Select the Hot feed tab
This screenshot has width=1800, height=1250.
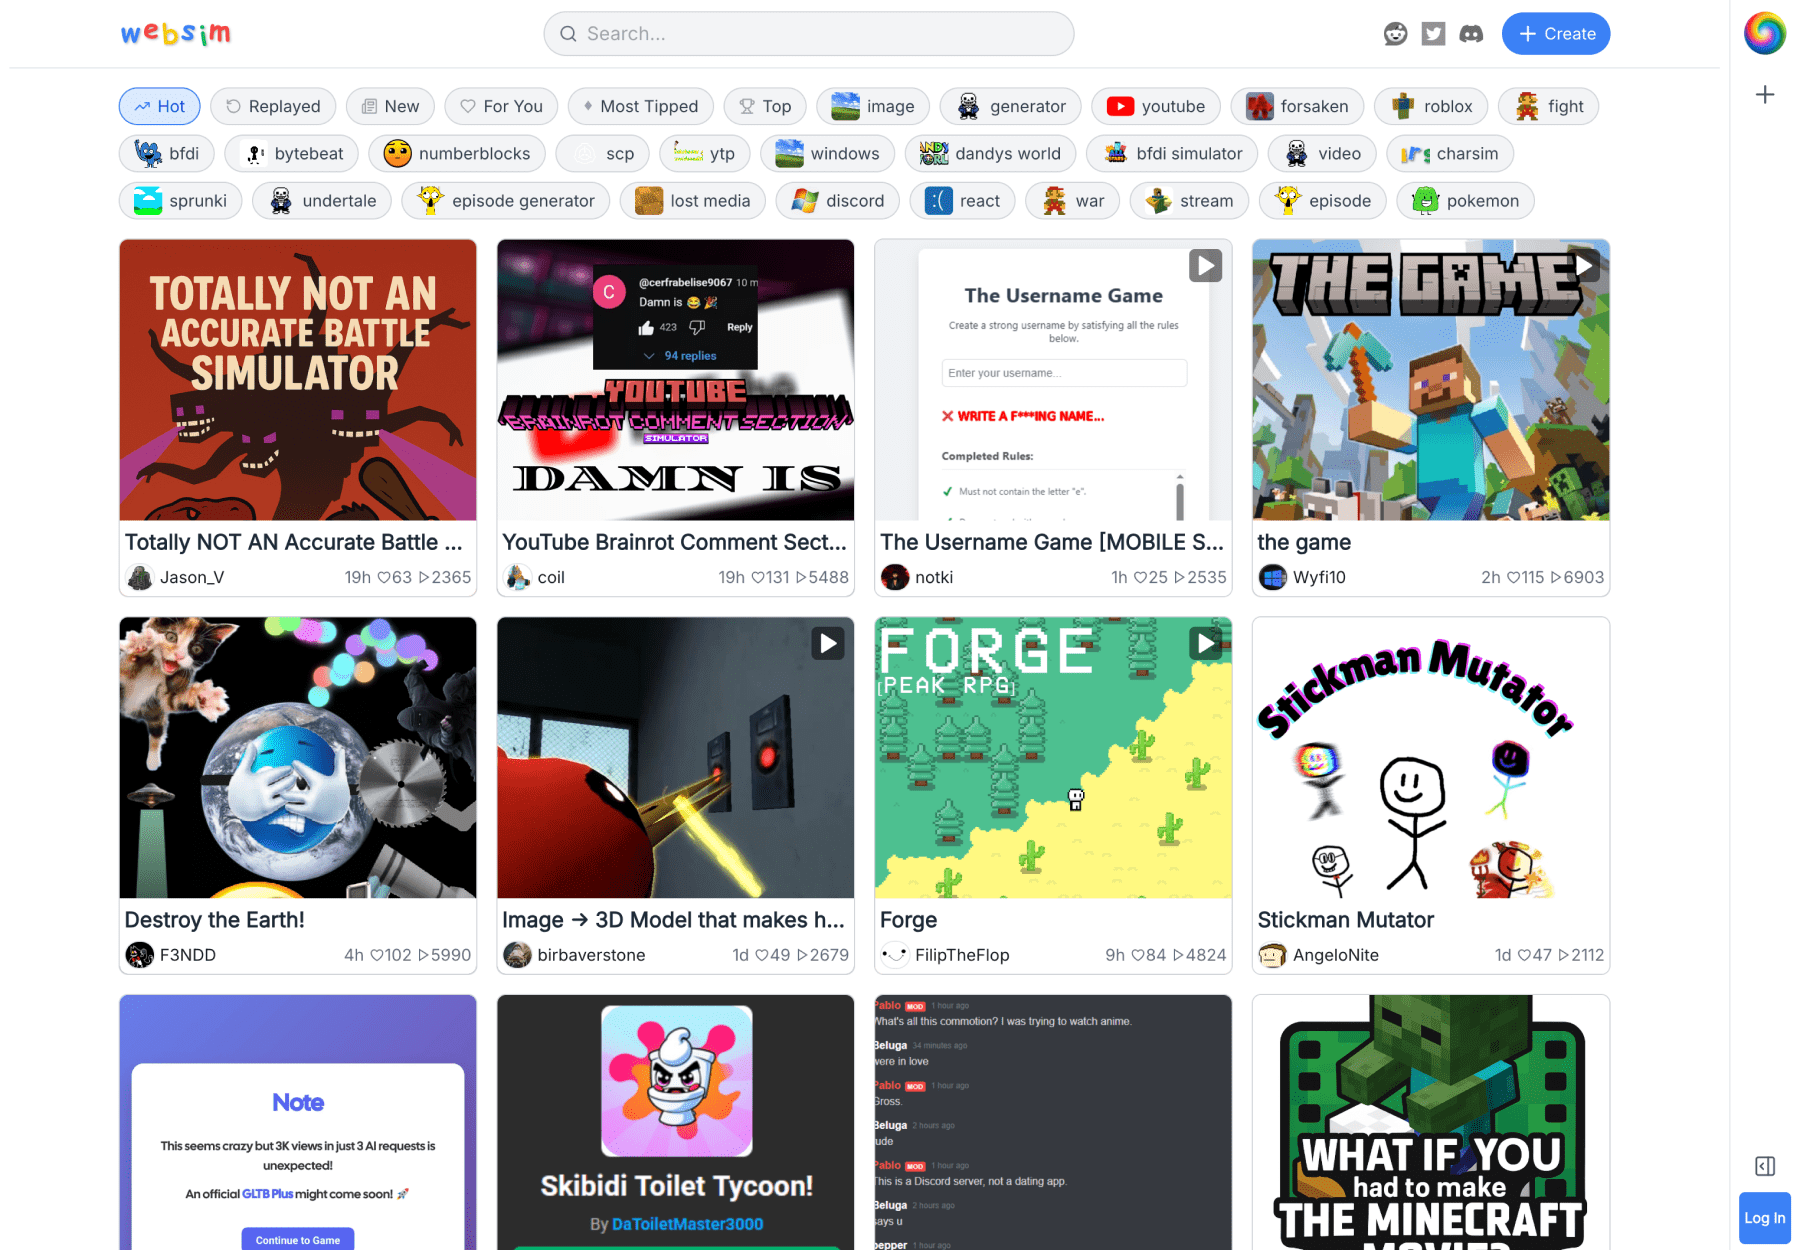(160, 106)
